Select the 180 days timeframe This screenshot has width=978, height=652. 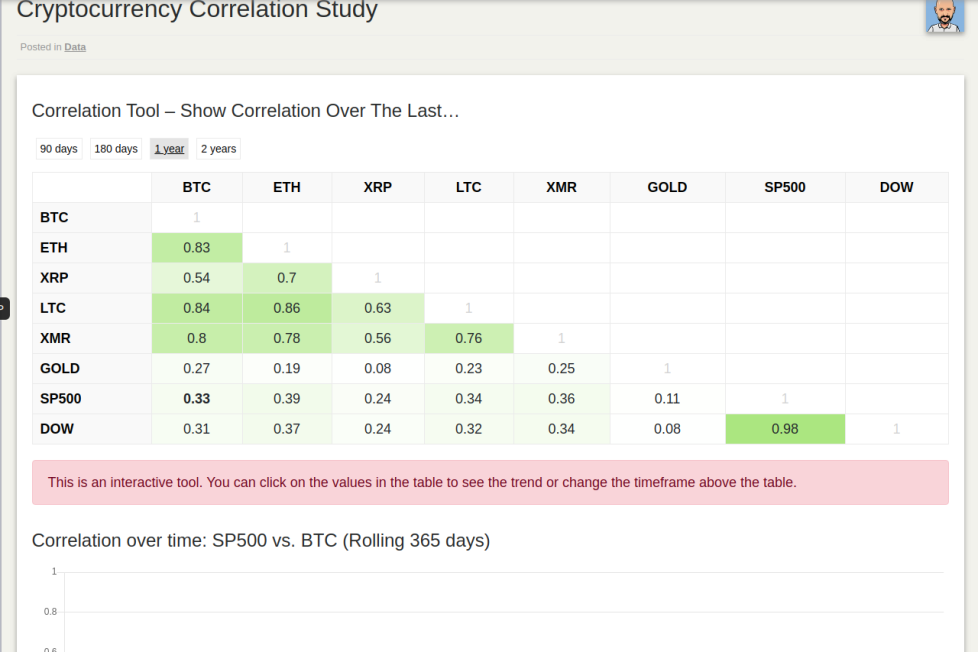116,149
